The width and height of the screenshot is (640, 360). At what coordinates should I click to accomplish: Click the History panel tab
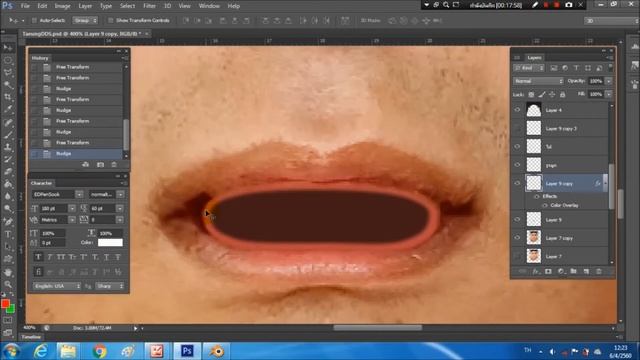click(x=40, y=58)
